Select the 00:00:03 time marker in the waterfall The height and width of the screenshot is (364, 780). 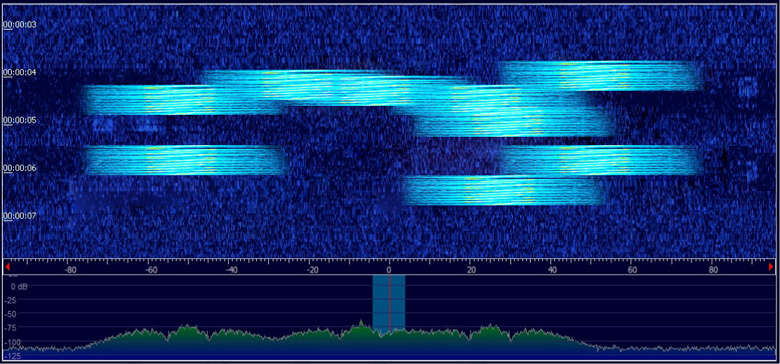[19, 24]
